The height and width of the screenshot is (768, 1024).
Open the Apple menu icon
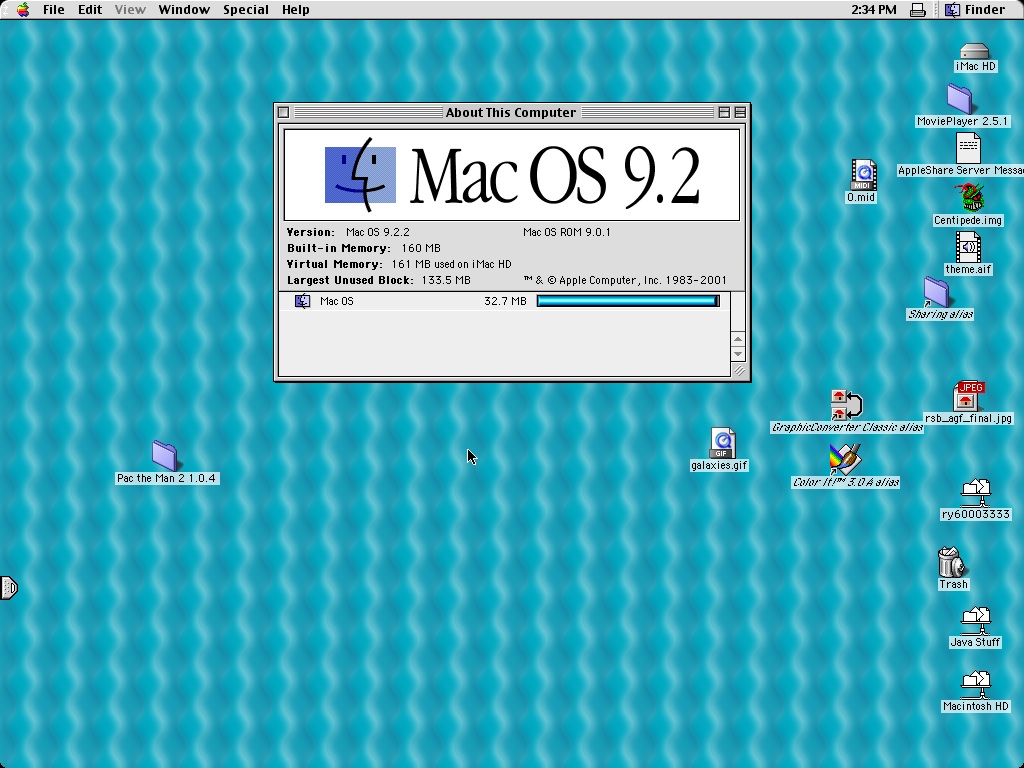(23, 10)
